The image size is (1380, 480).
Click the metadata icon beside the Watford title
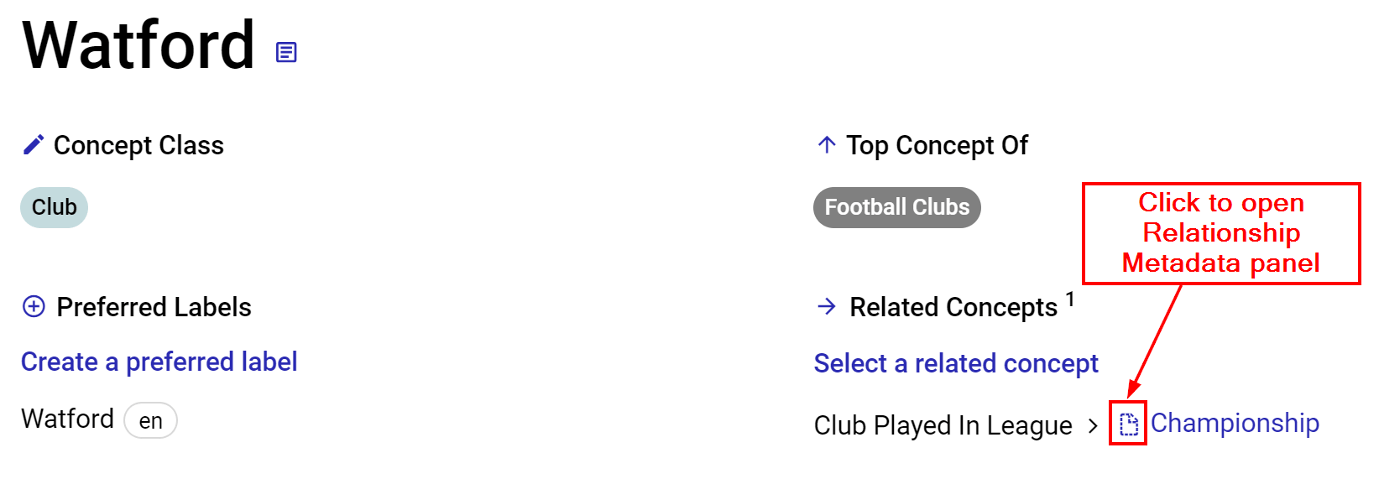tap(286, 52)
